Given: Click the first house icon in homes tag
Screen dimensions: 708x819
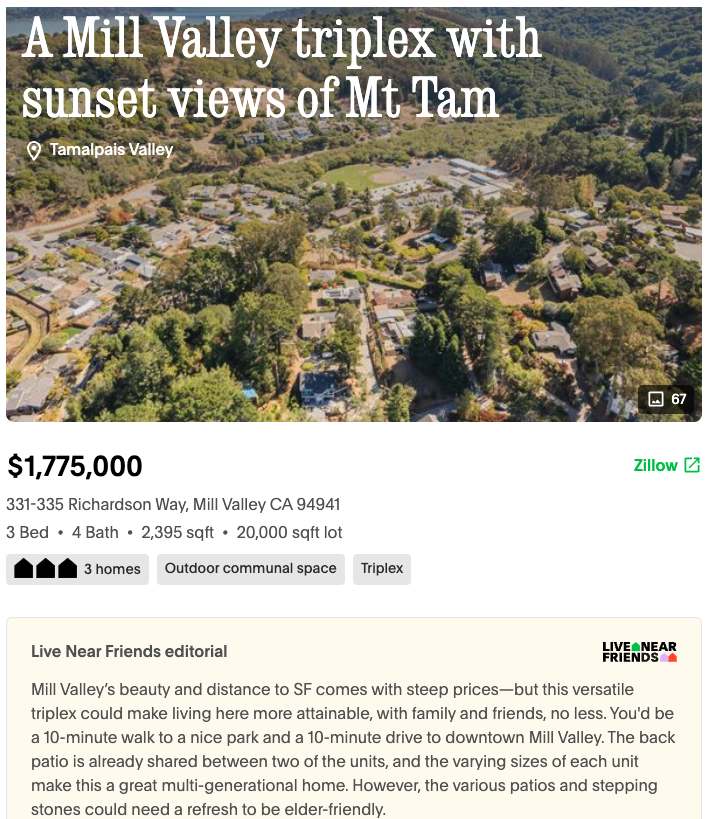Looking at the screenshot, I should [x=24, y=569].
